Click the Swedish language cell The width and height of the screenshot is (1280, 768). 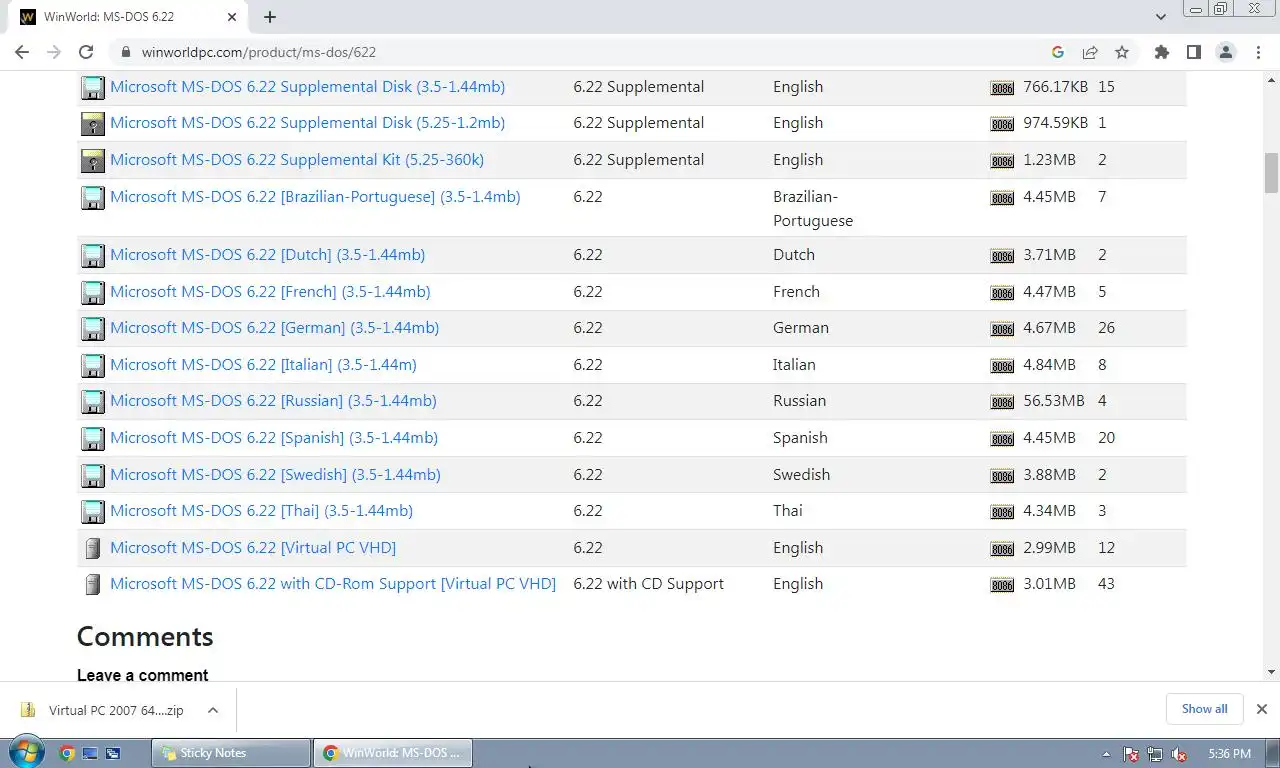pos(801,475)
